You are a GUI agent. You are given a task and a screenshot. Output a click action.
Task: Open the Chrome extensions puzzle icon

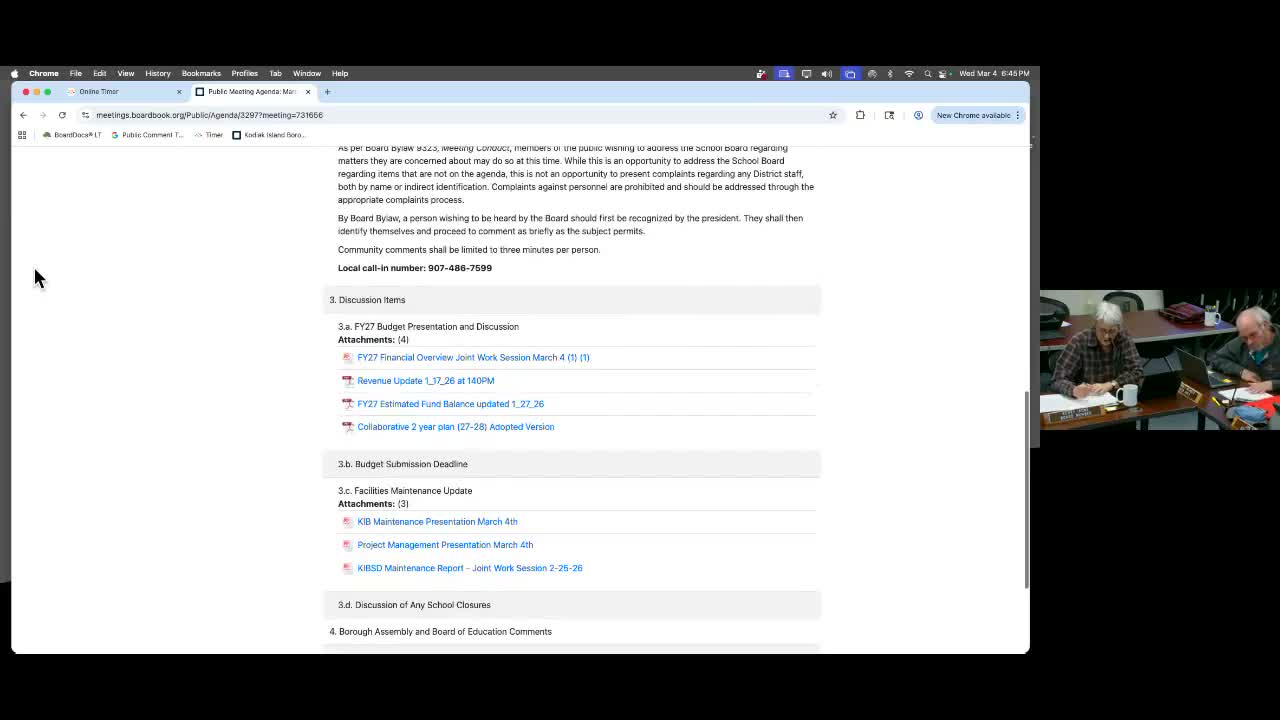[x=860, y=115]
